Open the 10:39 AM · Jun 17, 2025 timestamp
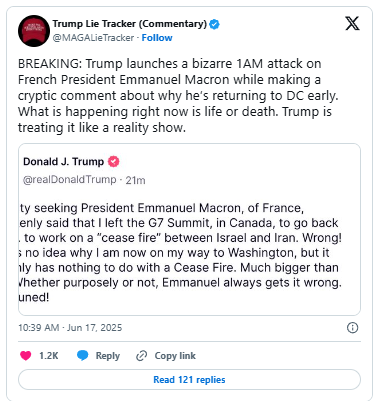The height and width of the screenshot is (412, 379). [70, 328]
